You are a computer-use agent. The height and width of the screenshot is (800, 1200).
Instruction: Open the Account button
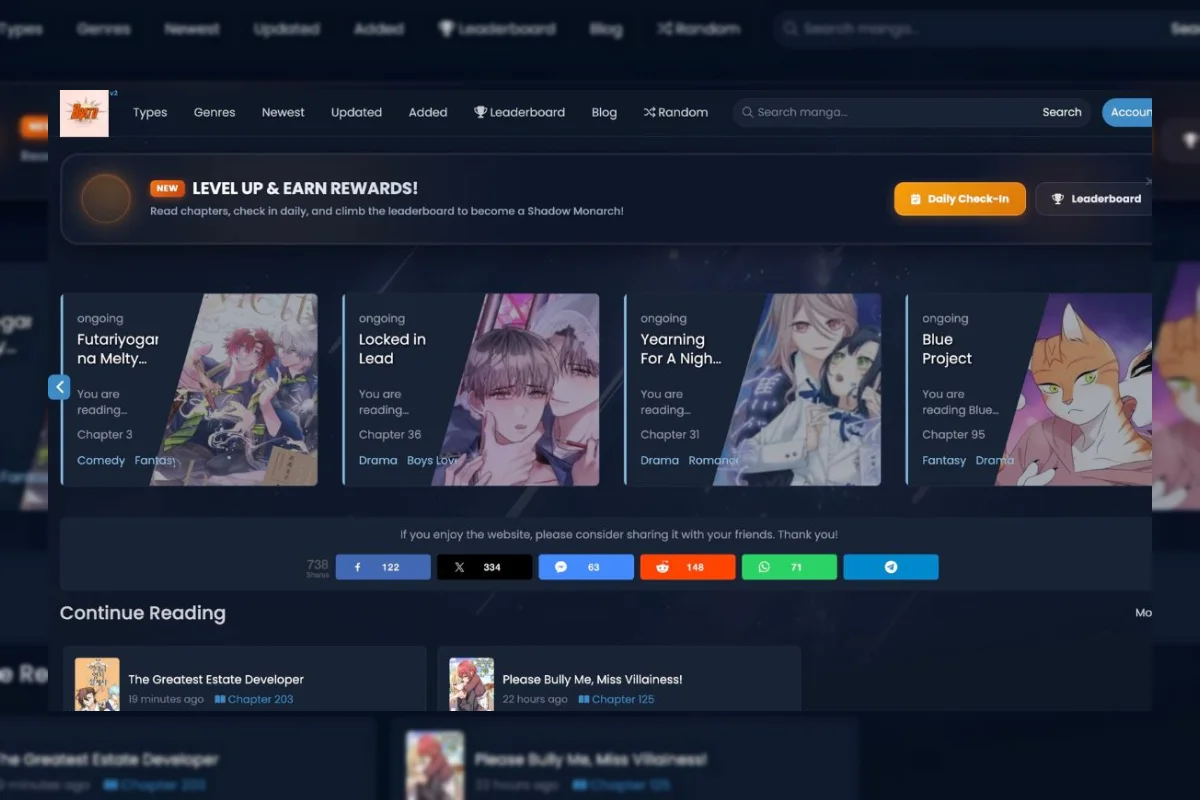tap(1128, 112)
